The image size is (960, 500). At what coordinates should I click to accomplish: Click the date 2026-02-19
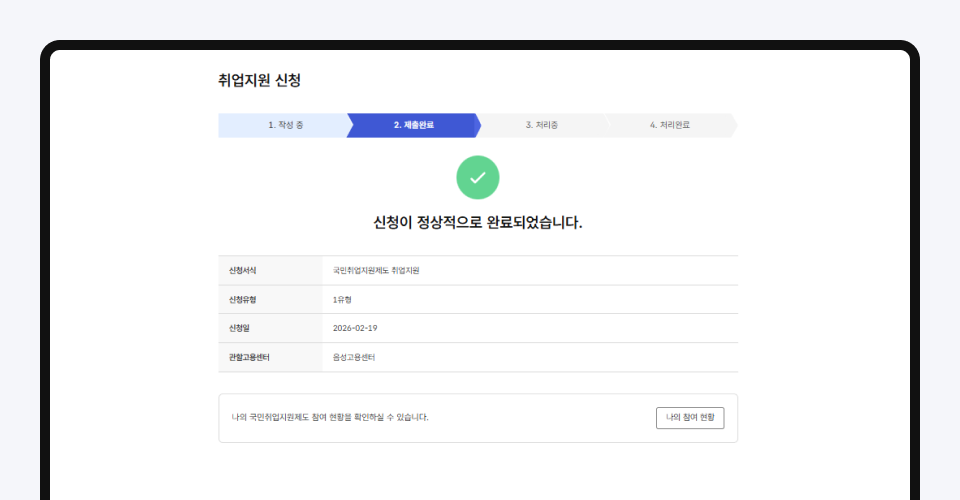coord(355,328)
